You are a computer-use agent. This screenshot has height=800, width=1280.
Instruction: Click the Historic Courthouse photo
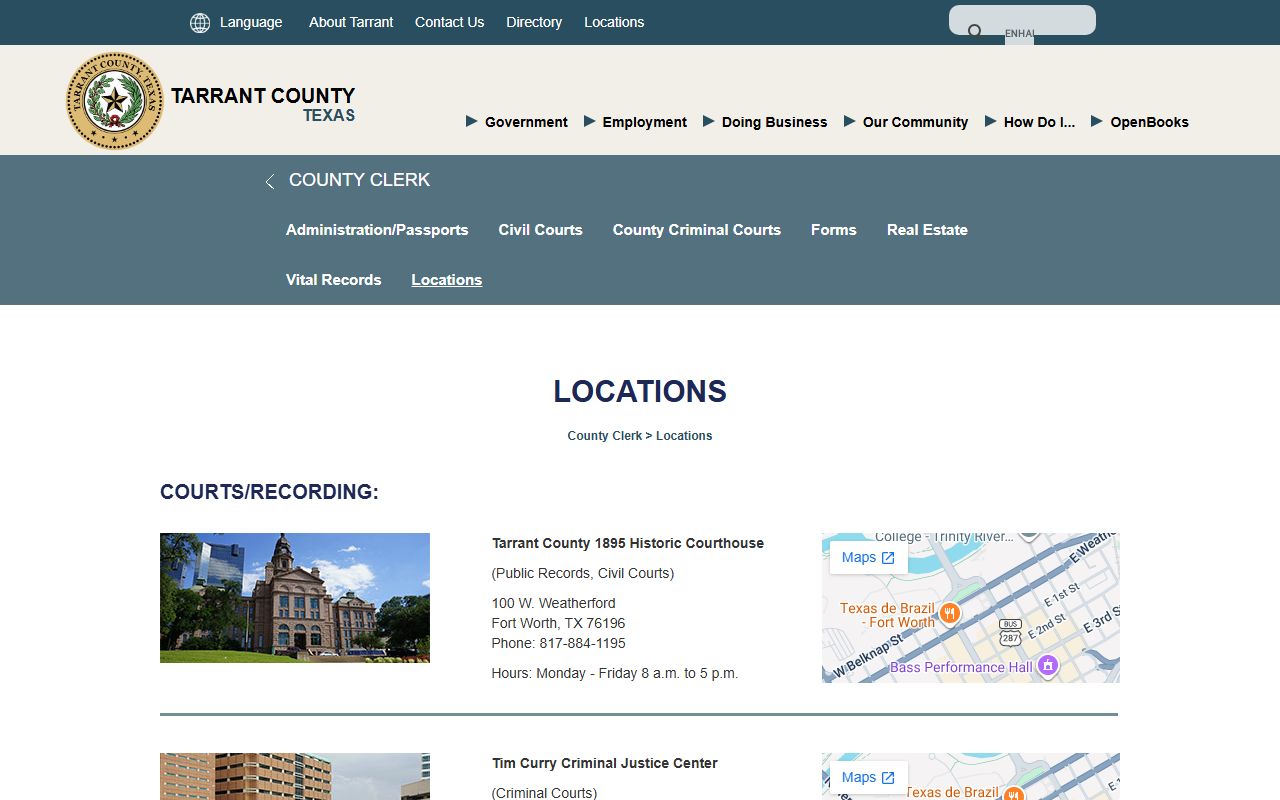tap(295, 598)
